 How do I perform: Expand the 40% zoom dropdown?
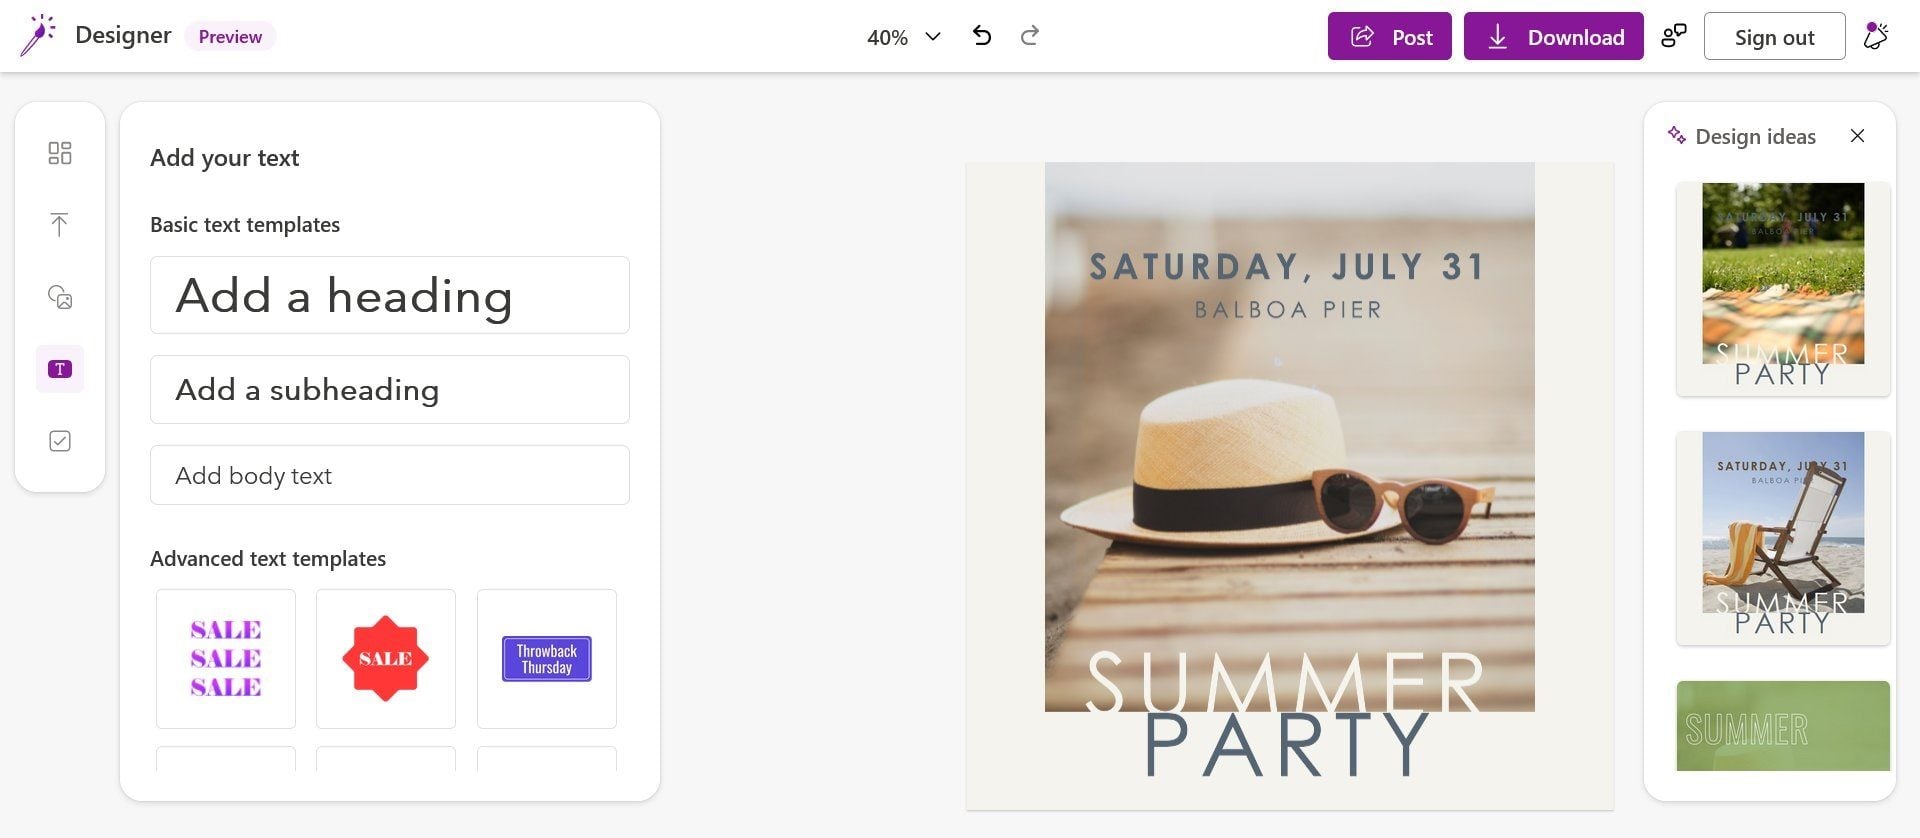pyautogui.click(x=904, y=37)
